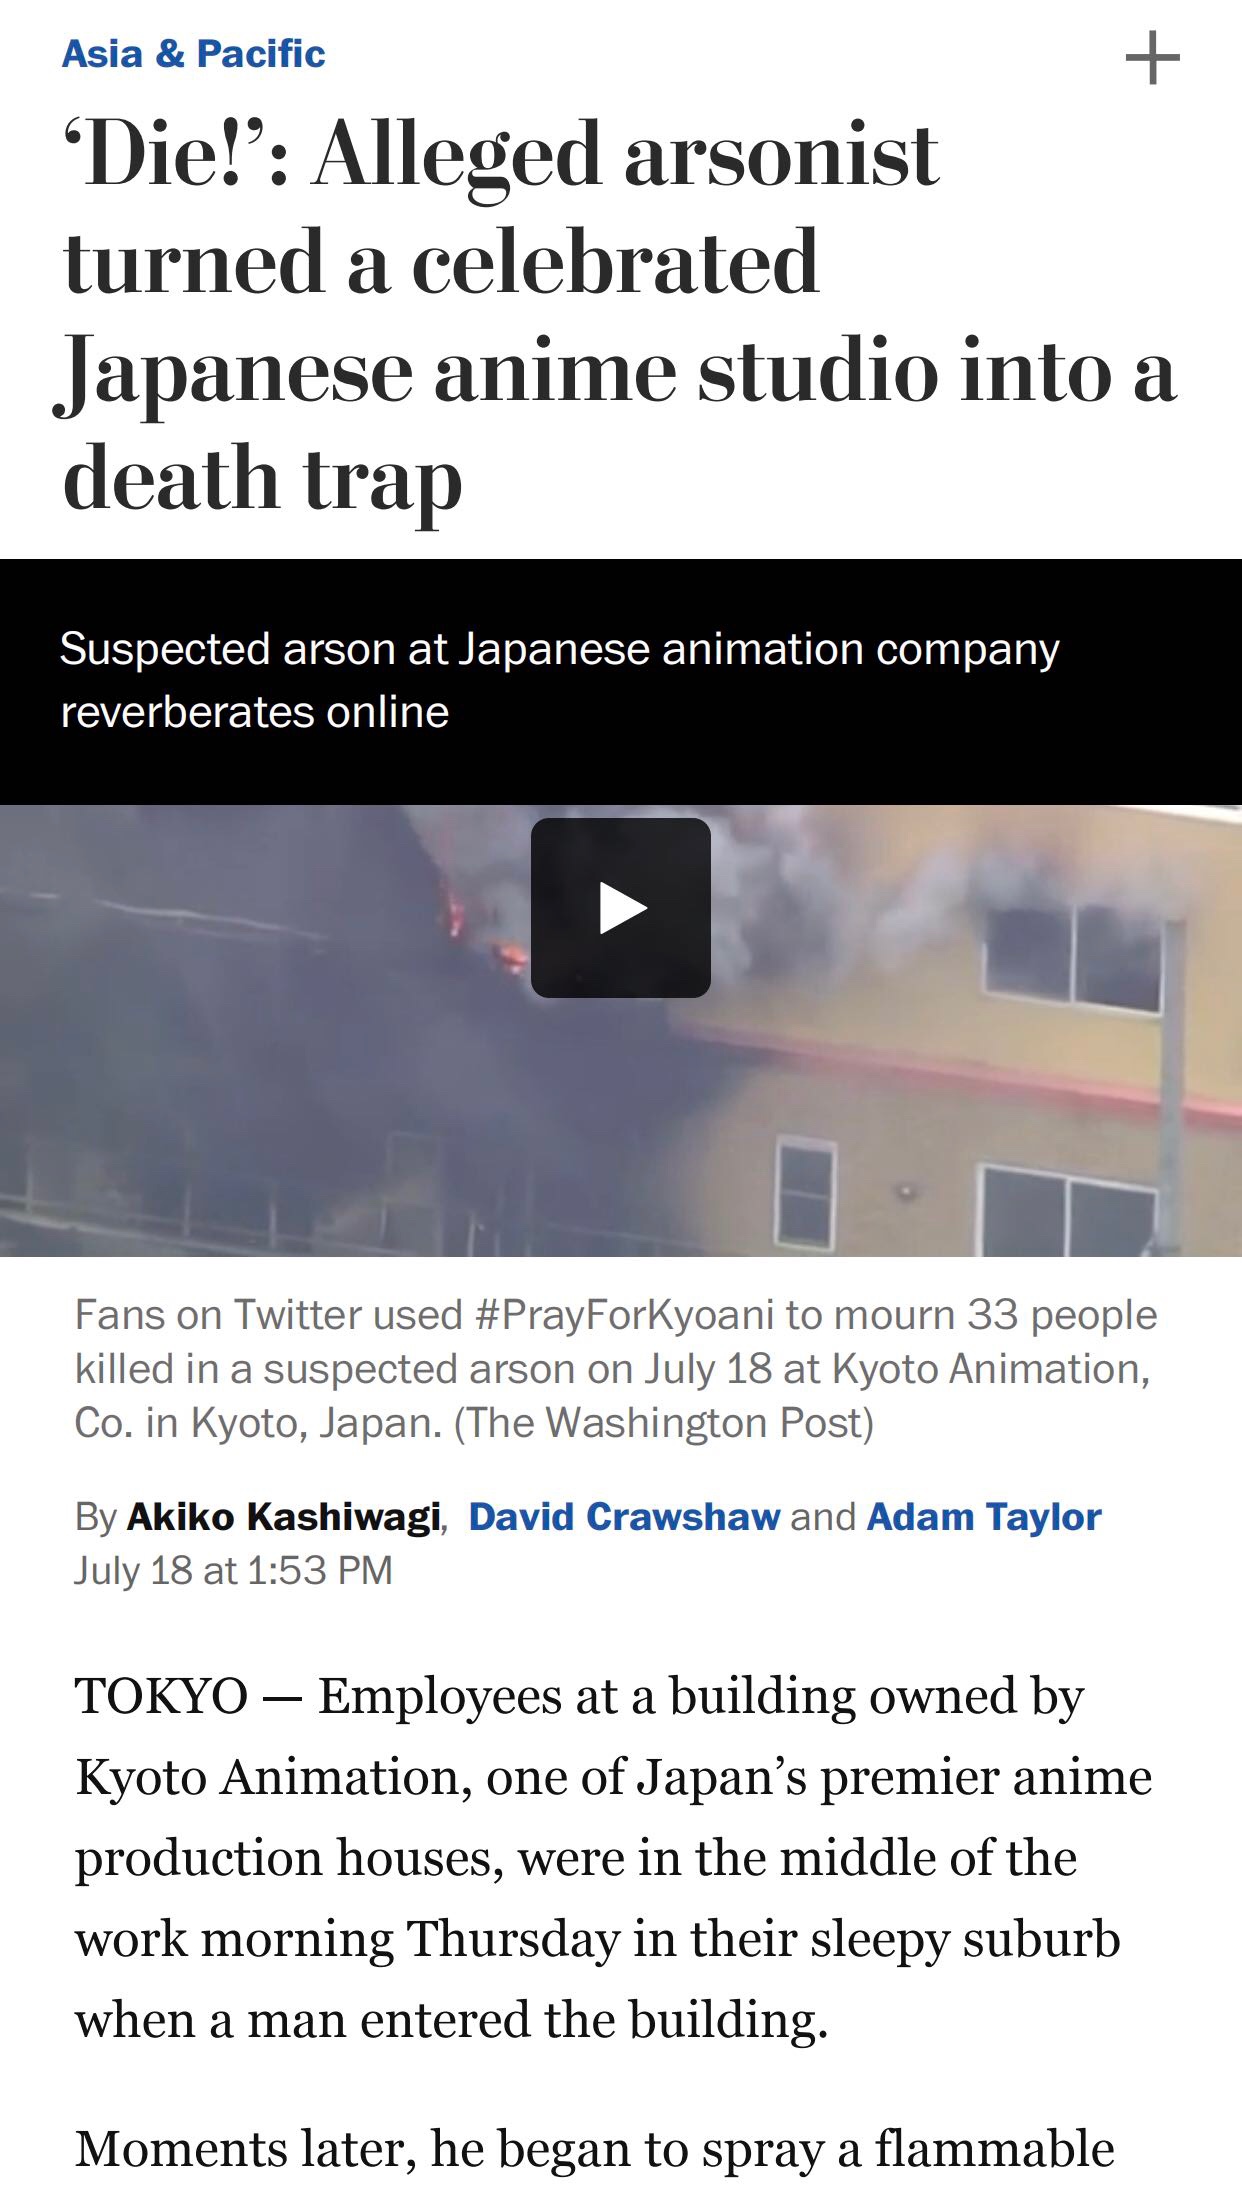Select the Akiko Kashiwagi byline name
Screen dimensions: 1242x2208
(x=283, y=1517)
